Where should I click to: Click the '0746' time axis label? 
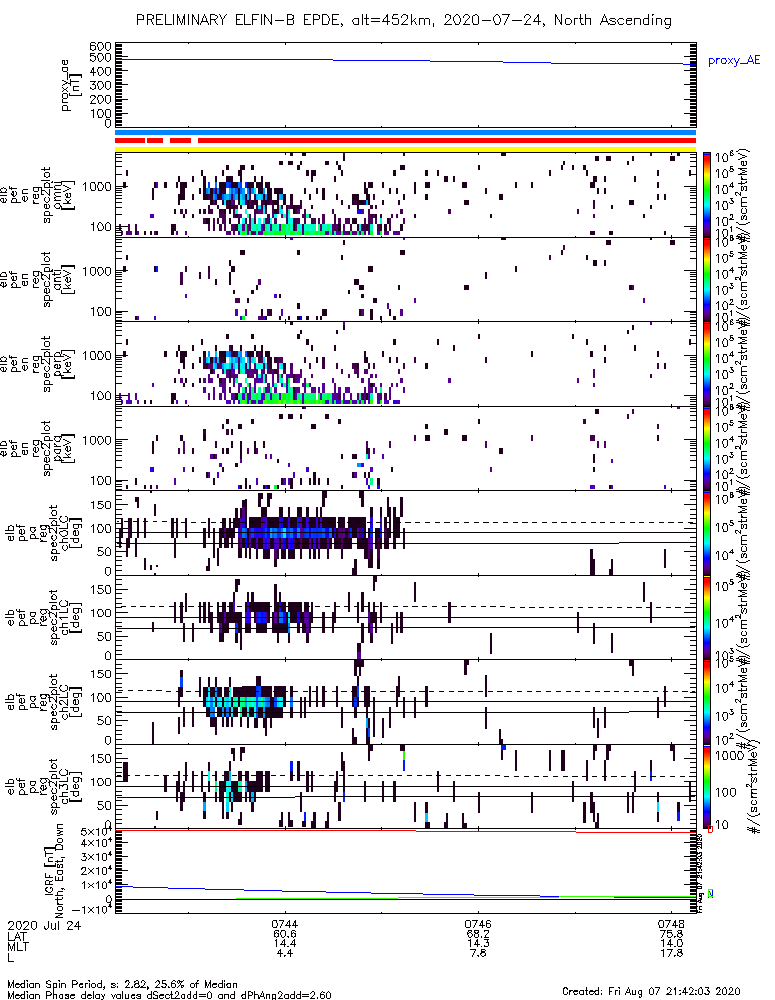coord(478,924)
